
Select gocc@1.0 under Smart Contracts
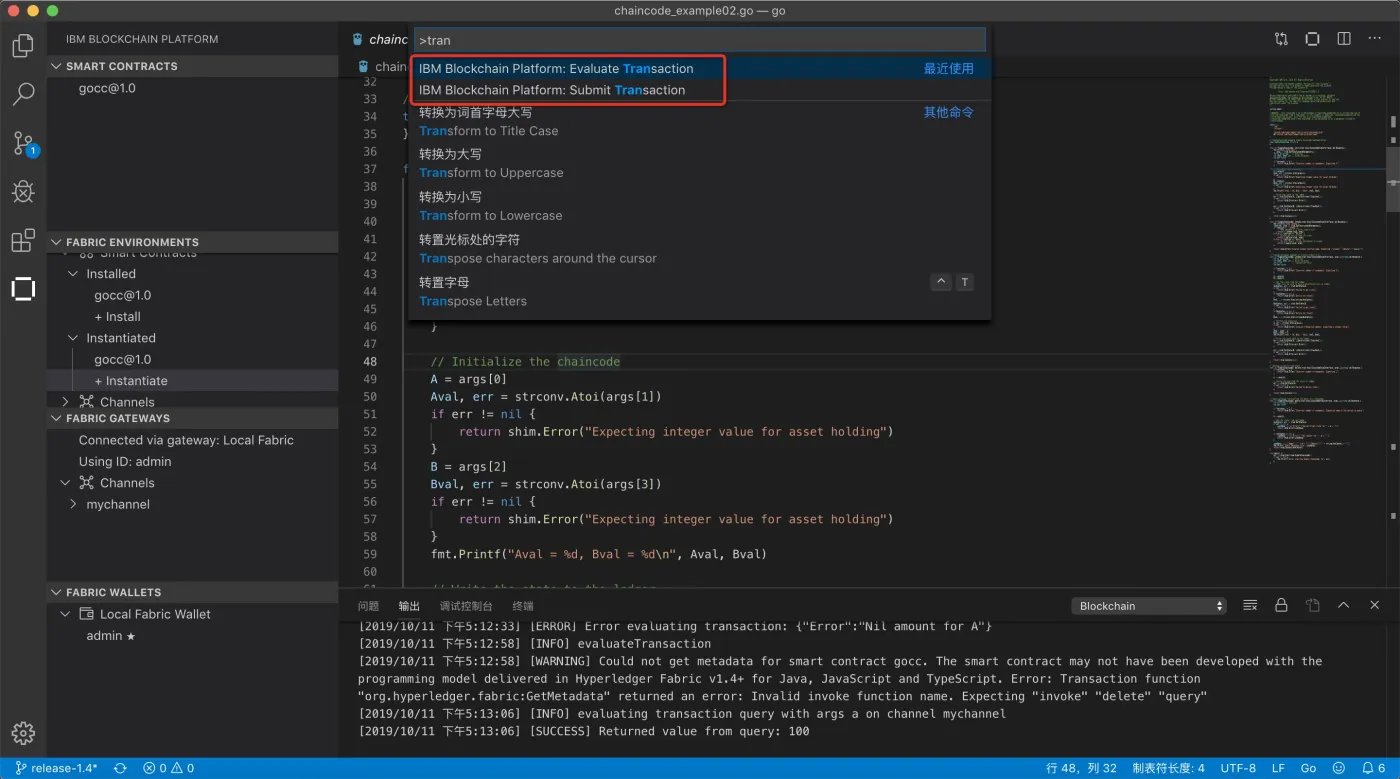(x=107, y=88)
